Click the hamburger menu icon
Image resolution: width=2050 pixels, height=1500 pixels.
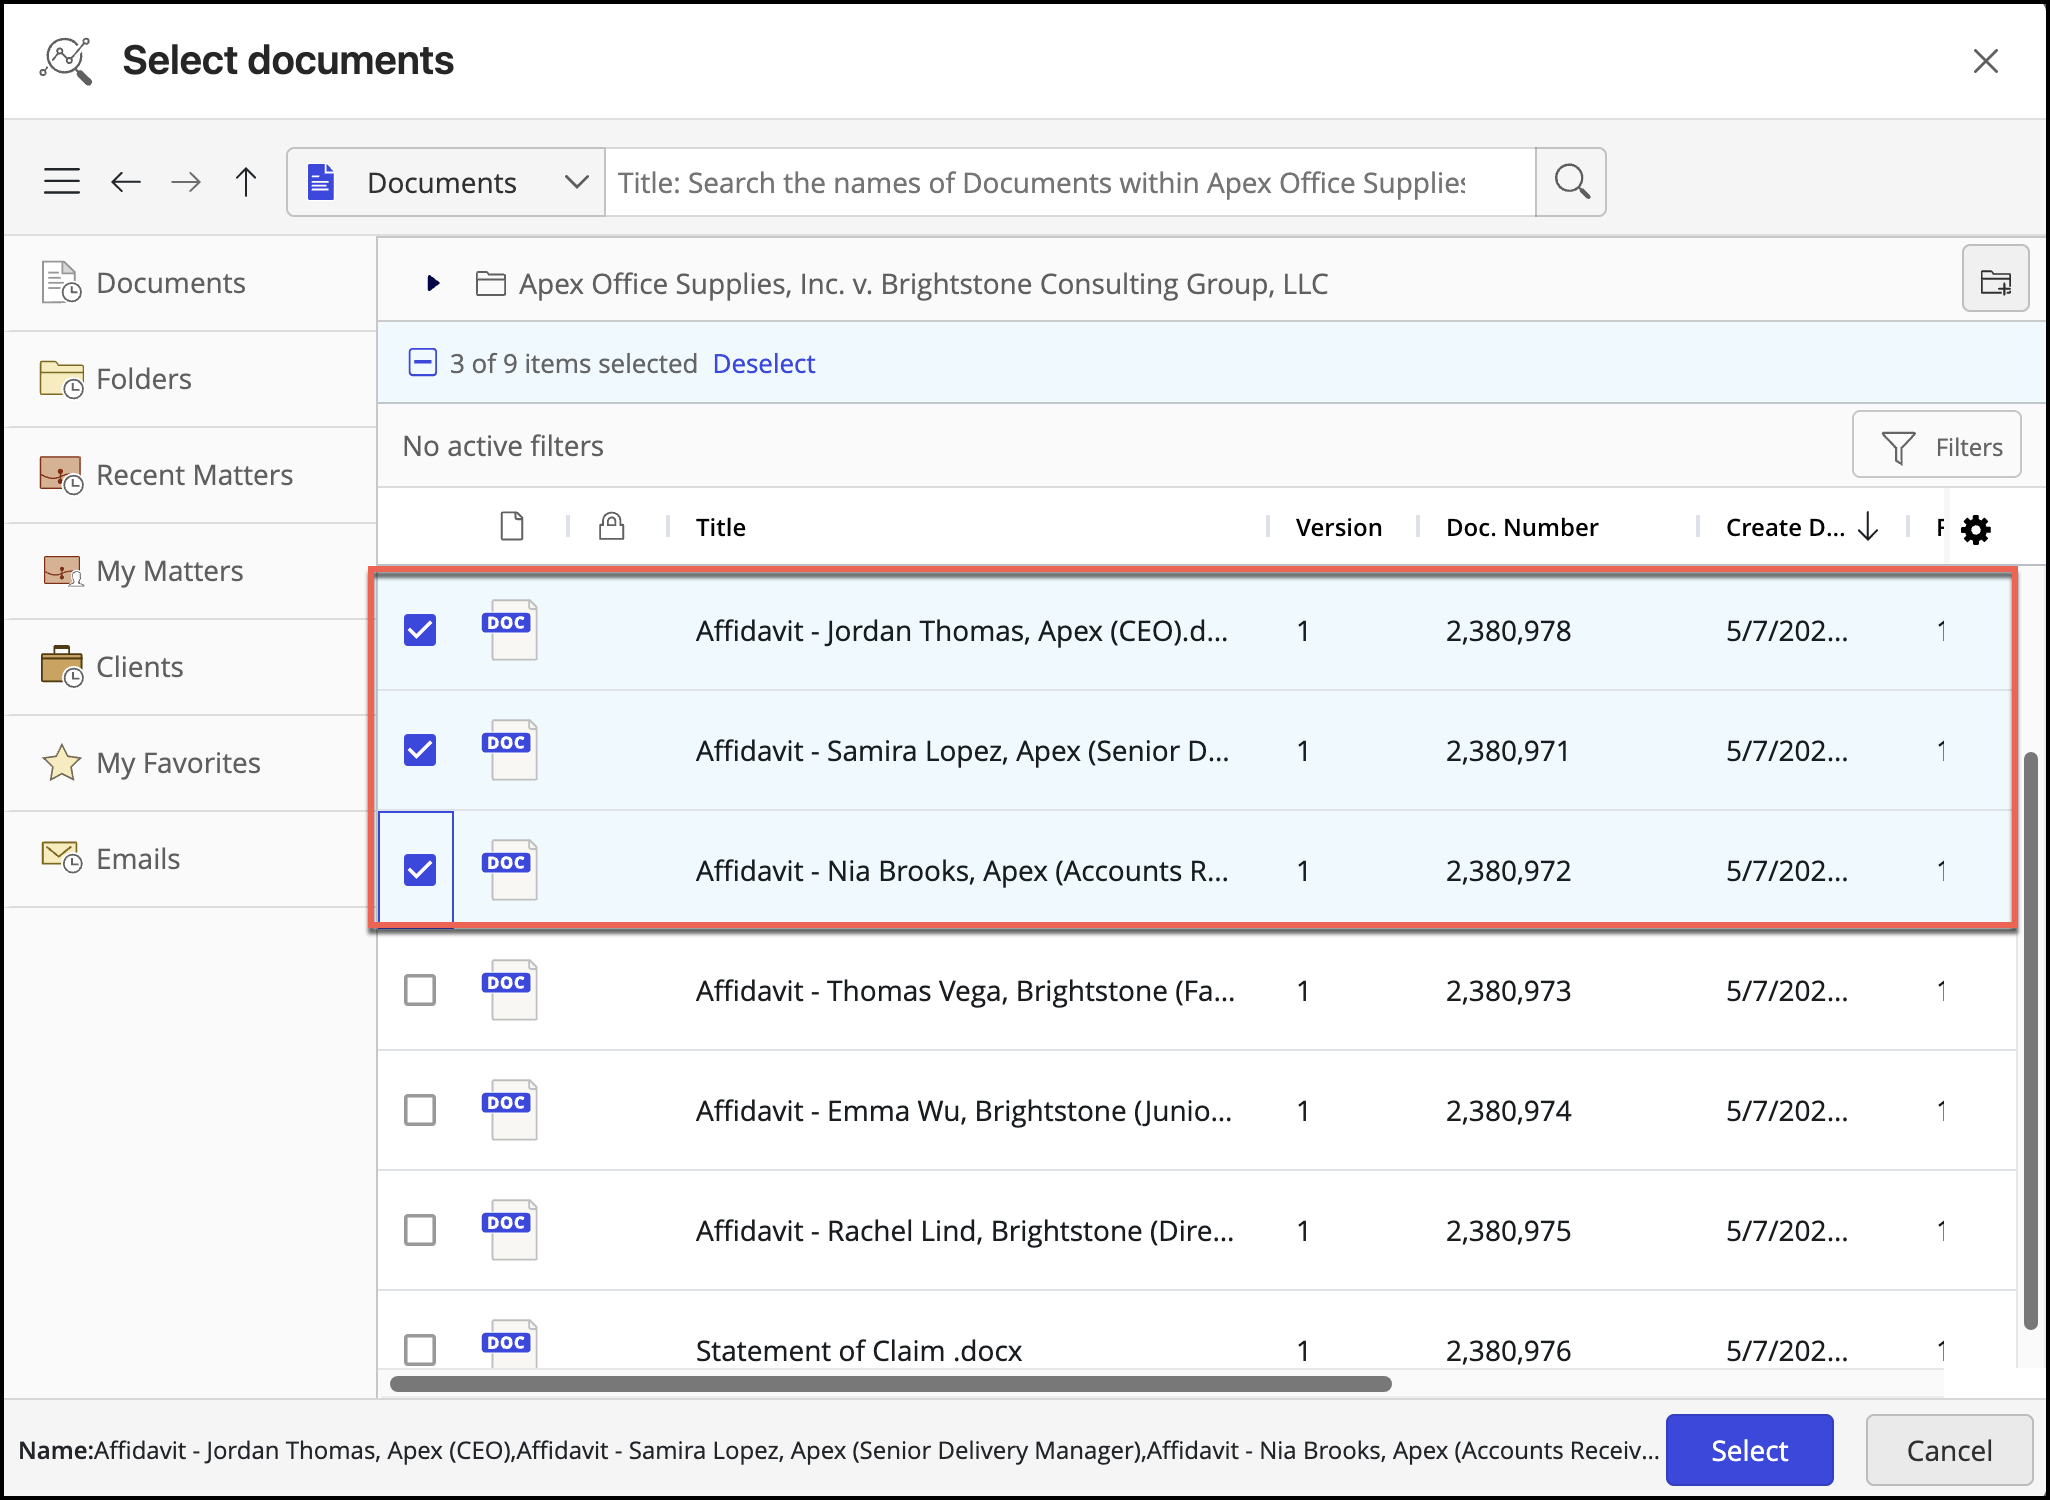62,182
